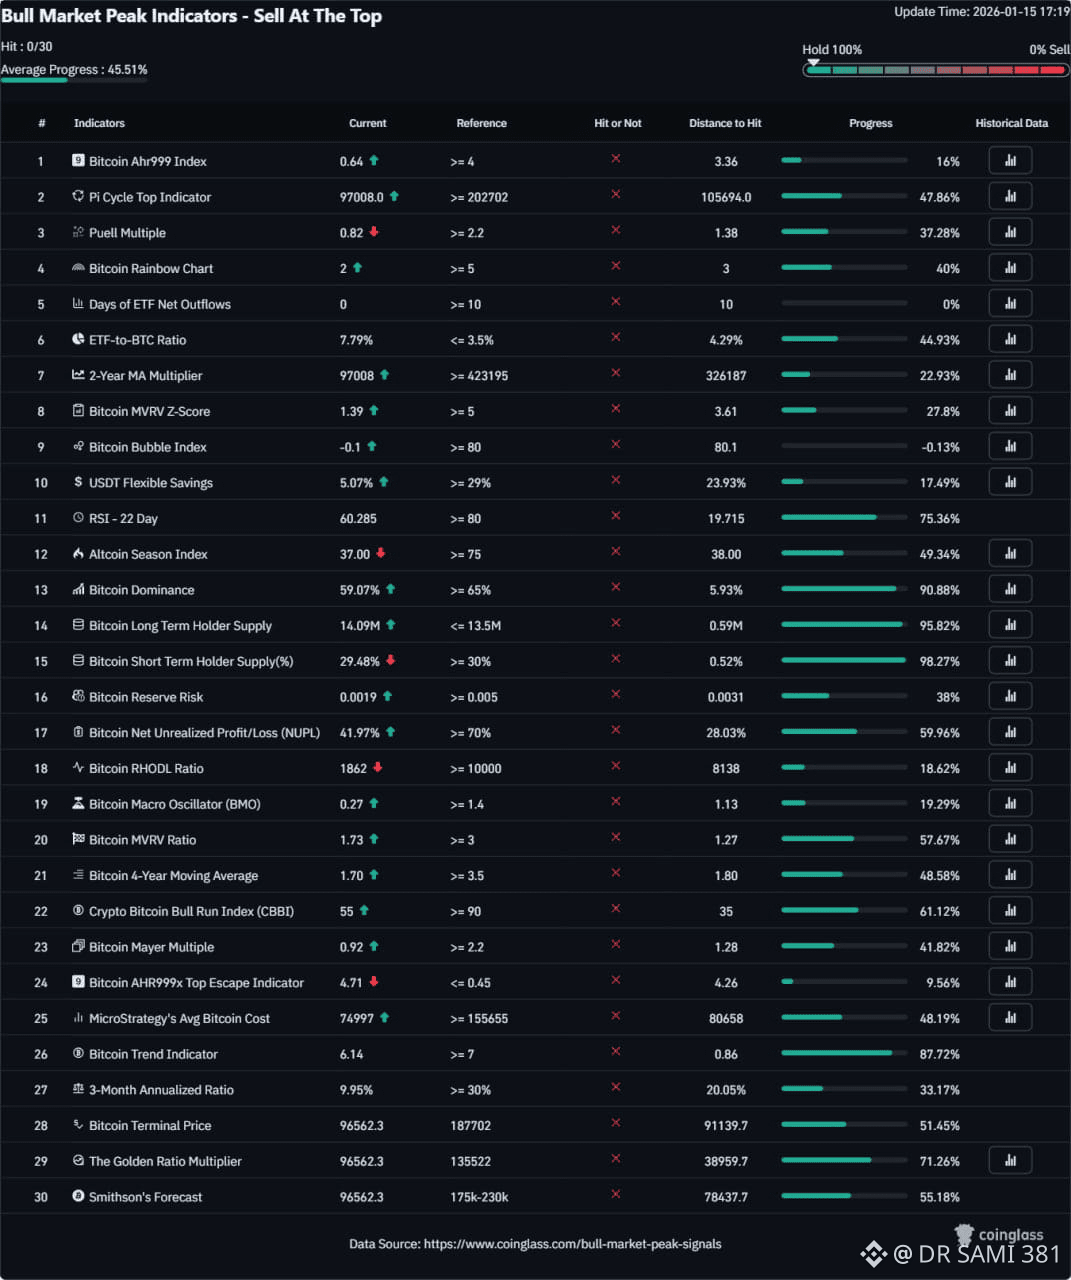Click the Historical Data column header

tap(1011, 123)
